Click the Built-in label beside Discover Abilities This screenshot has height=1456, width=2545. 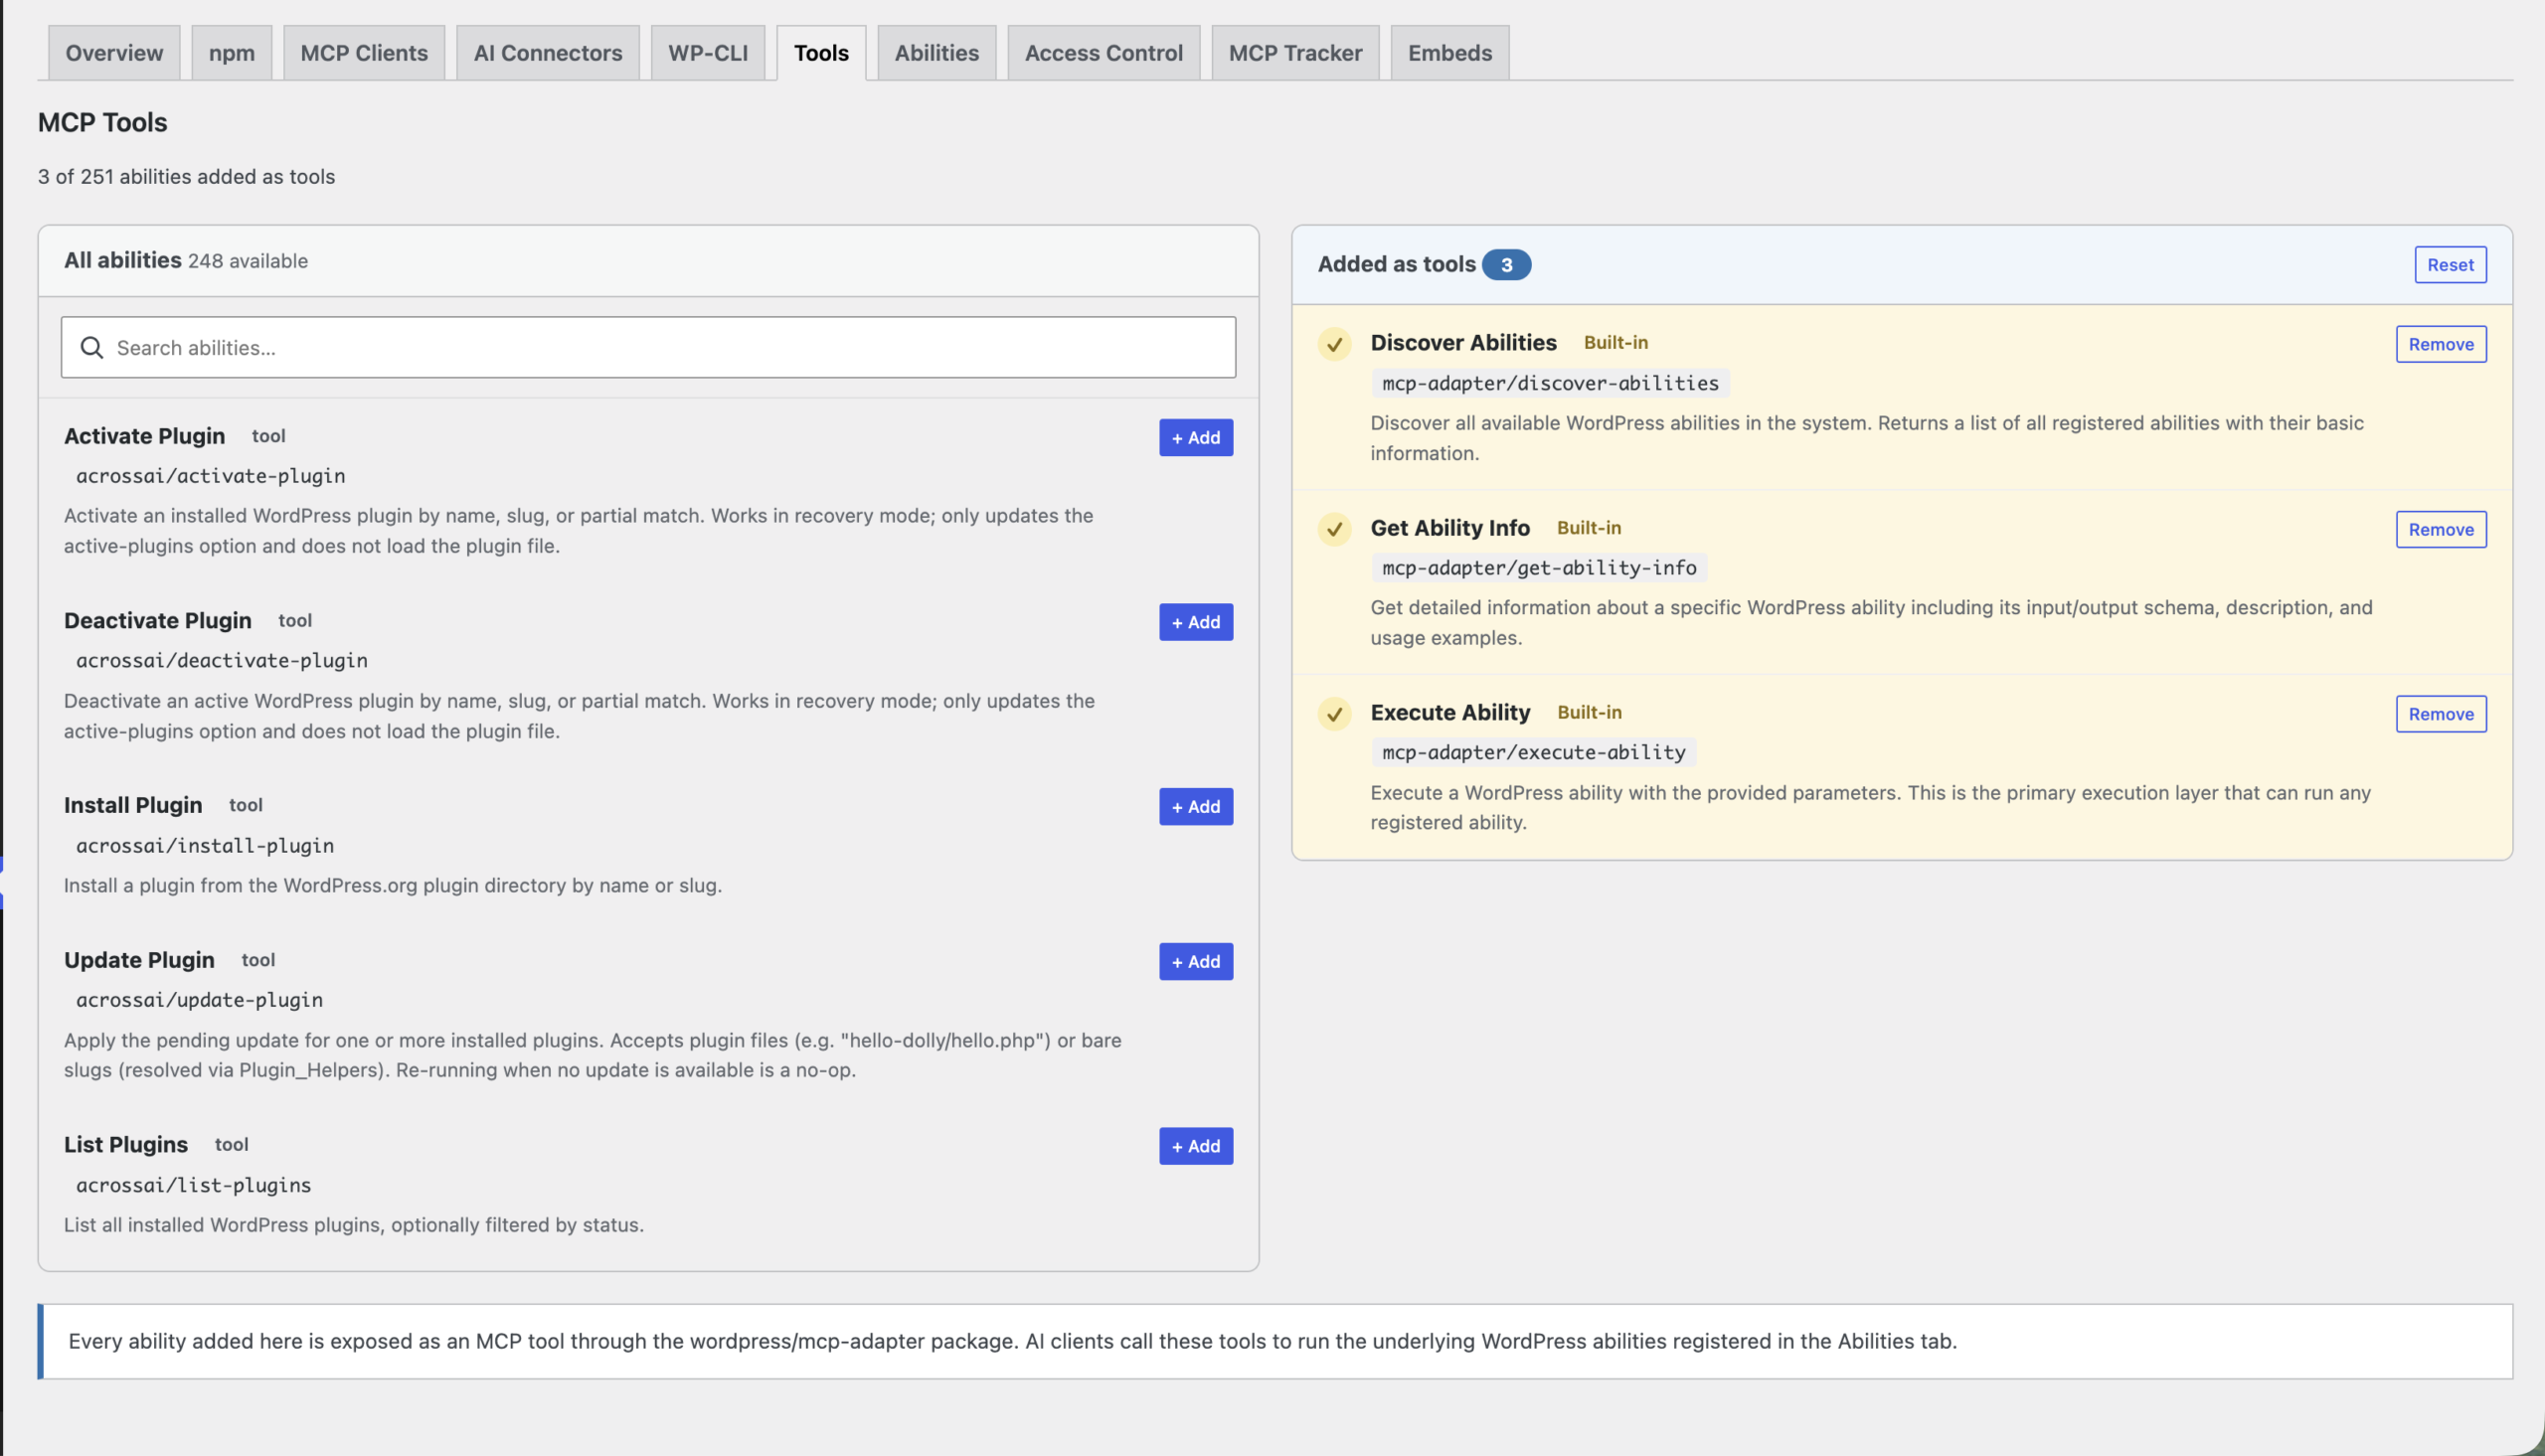click(1616, 342)
